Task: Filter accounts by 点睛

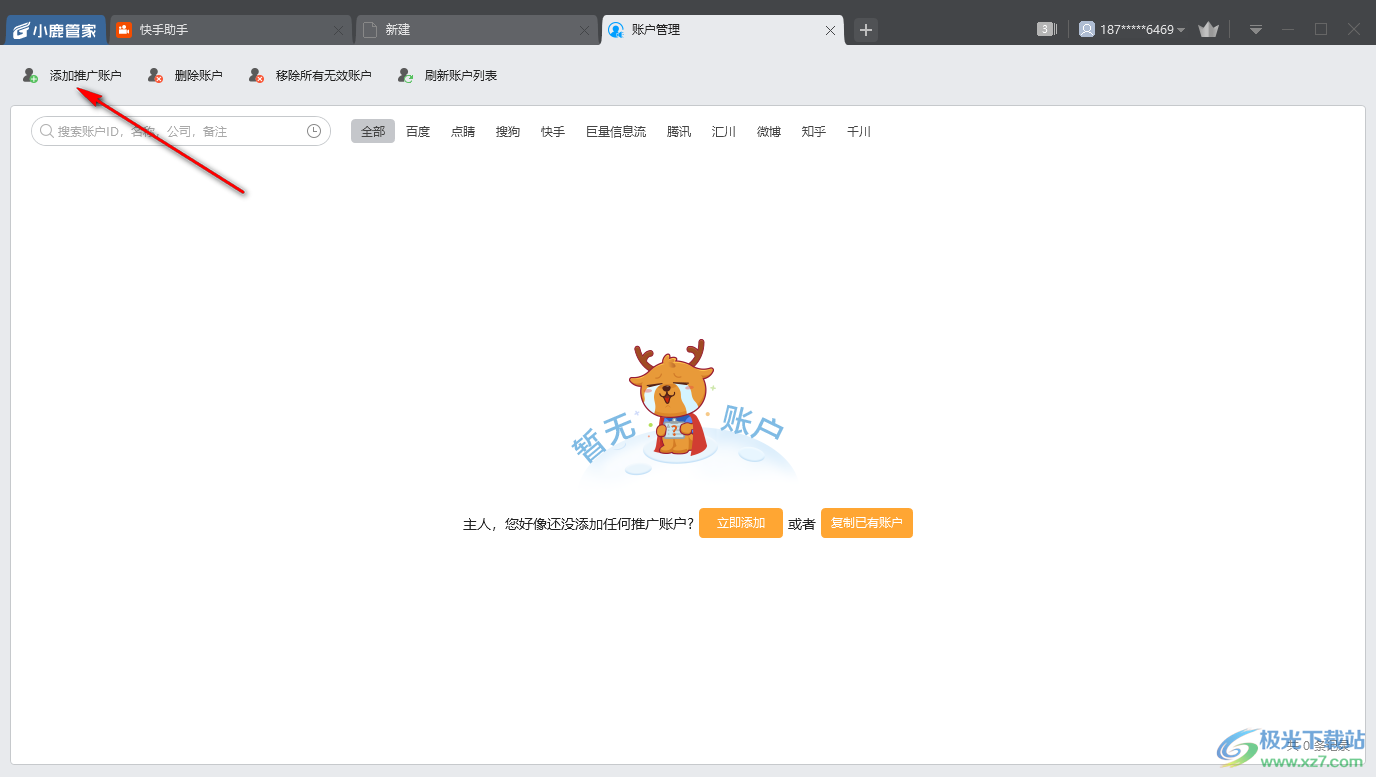Action: (463, 131)
